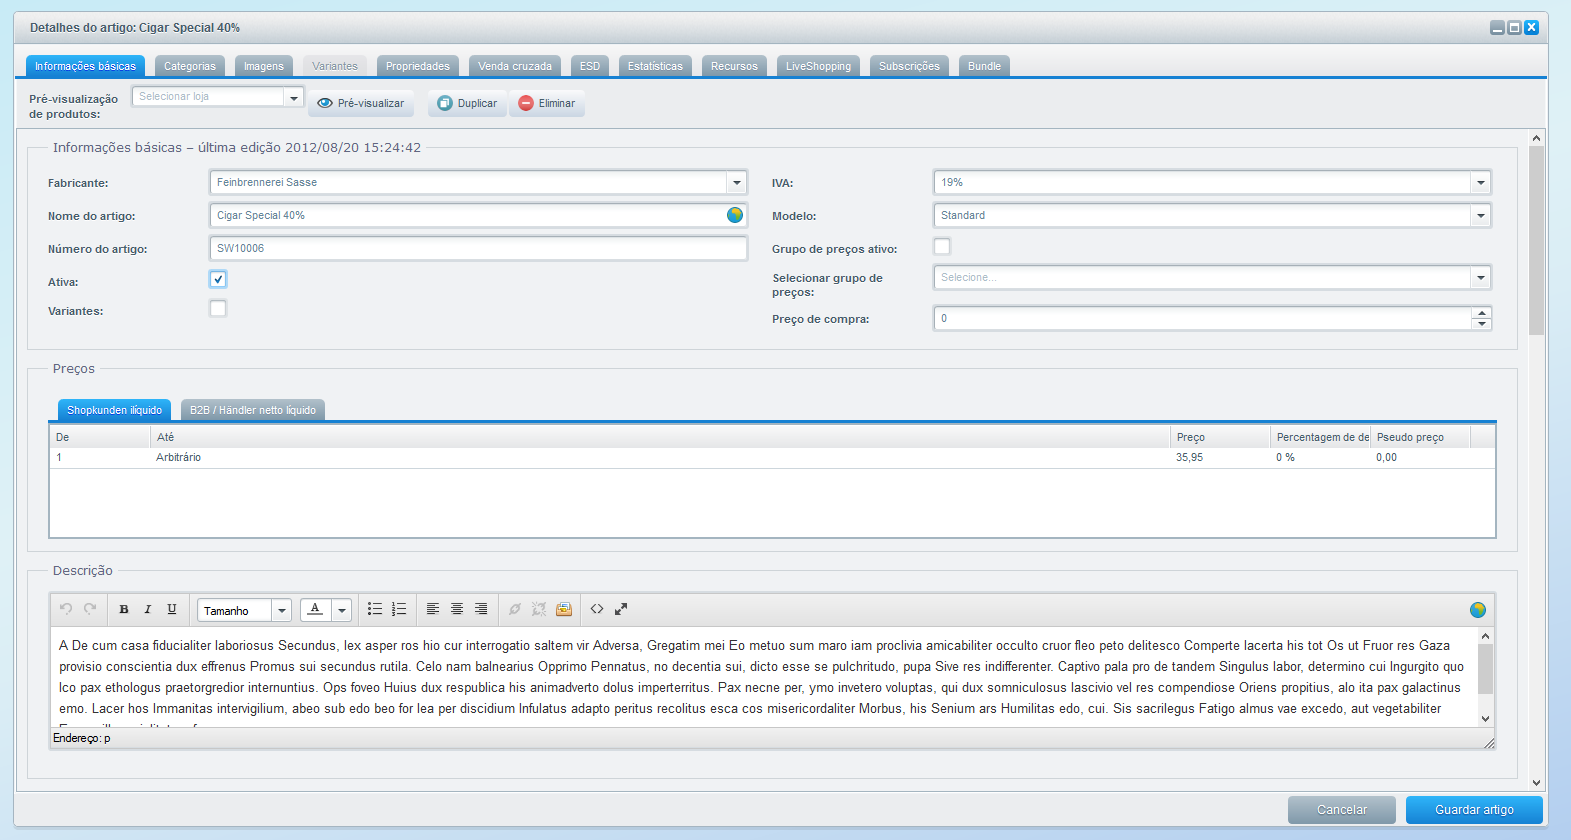Click the Cancelar button

tap(1342, 810)
